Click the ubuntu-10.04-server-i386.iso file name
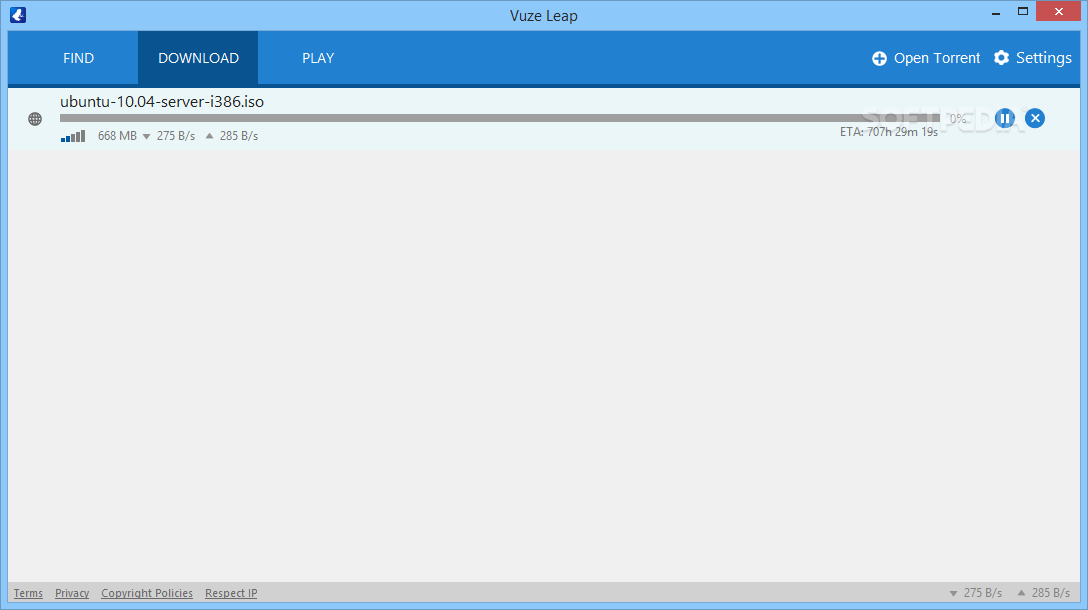 [x=162, y=102]
